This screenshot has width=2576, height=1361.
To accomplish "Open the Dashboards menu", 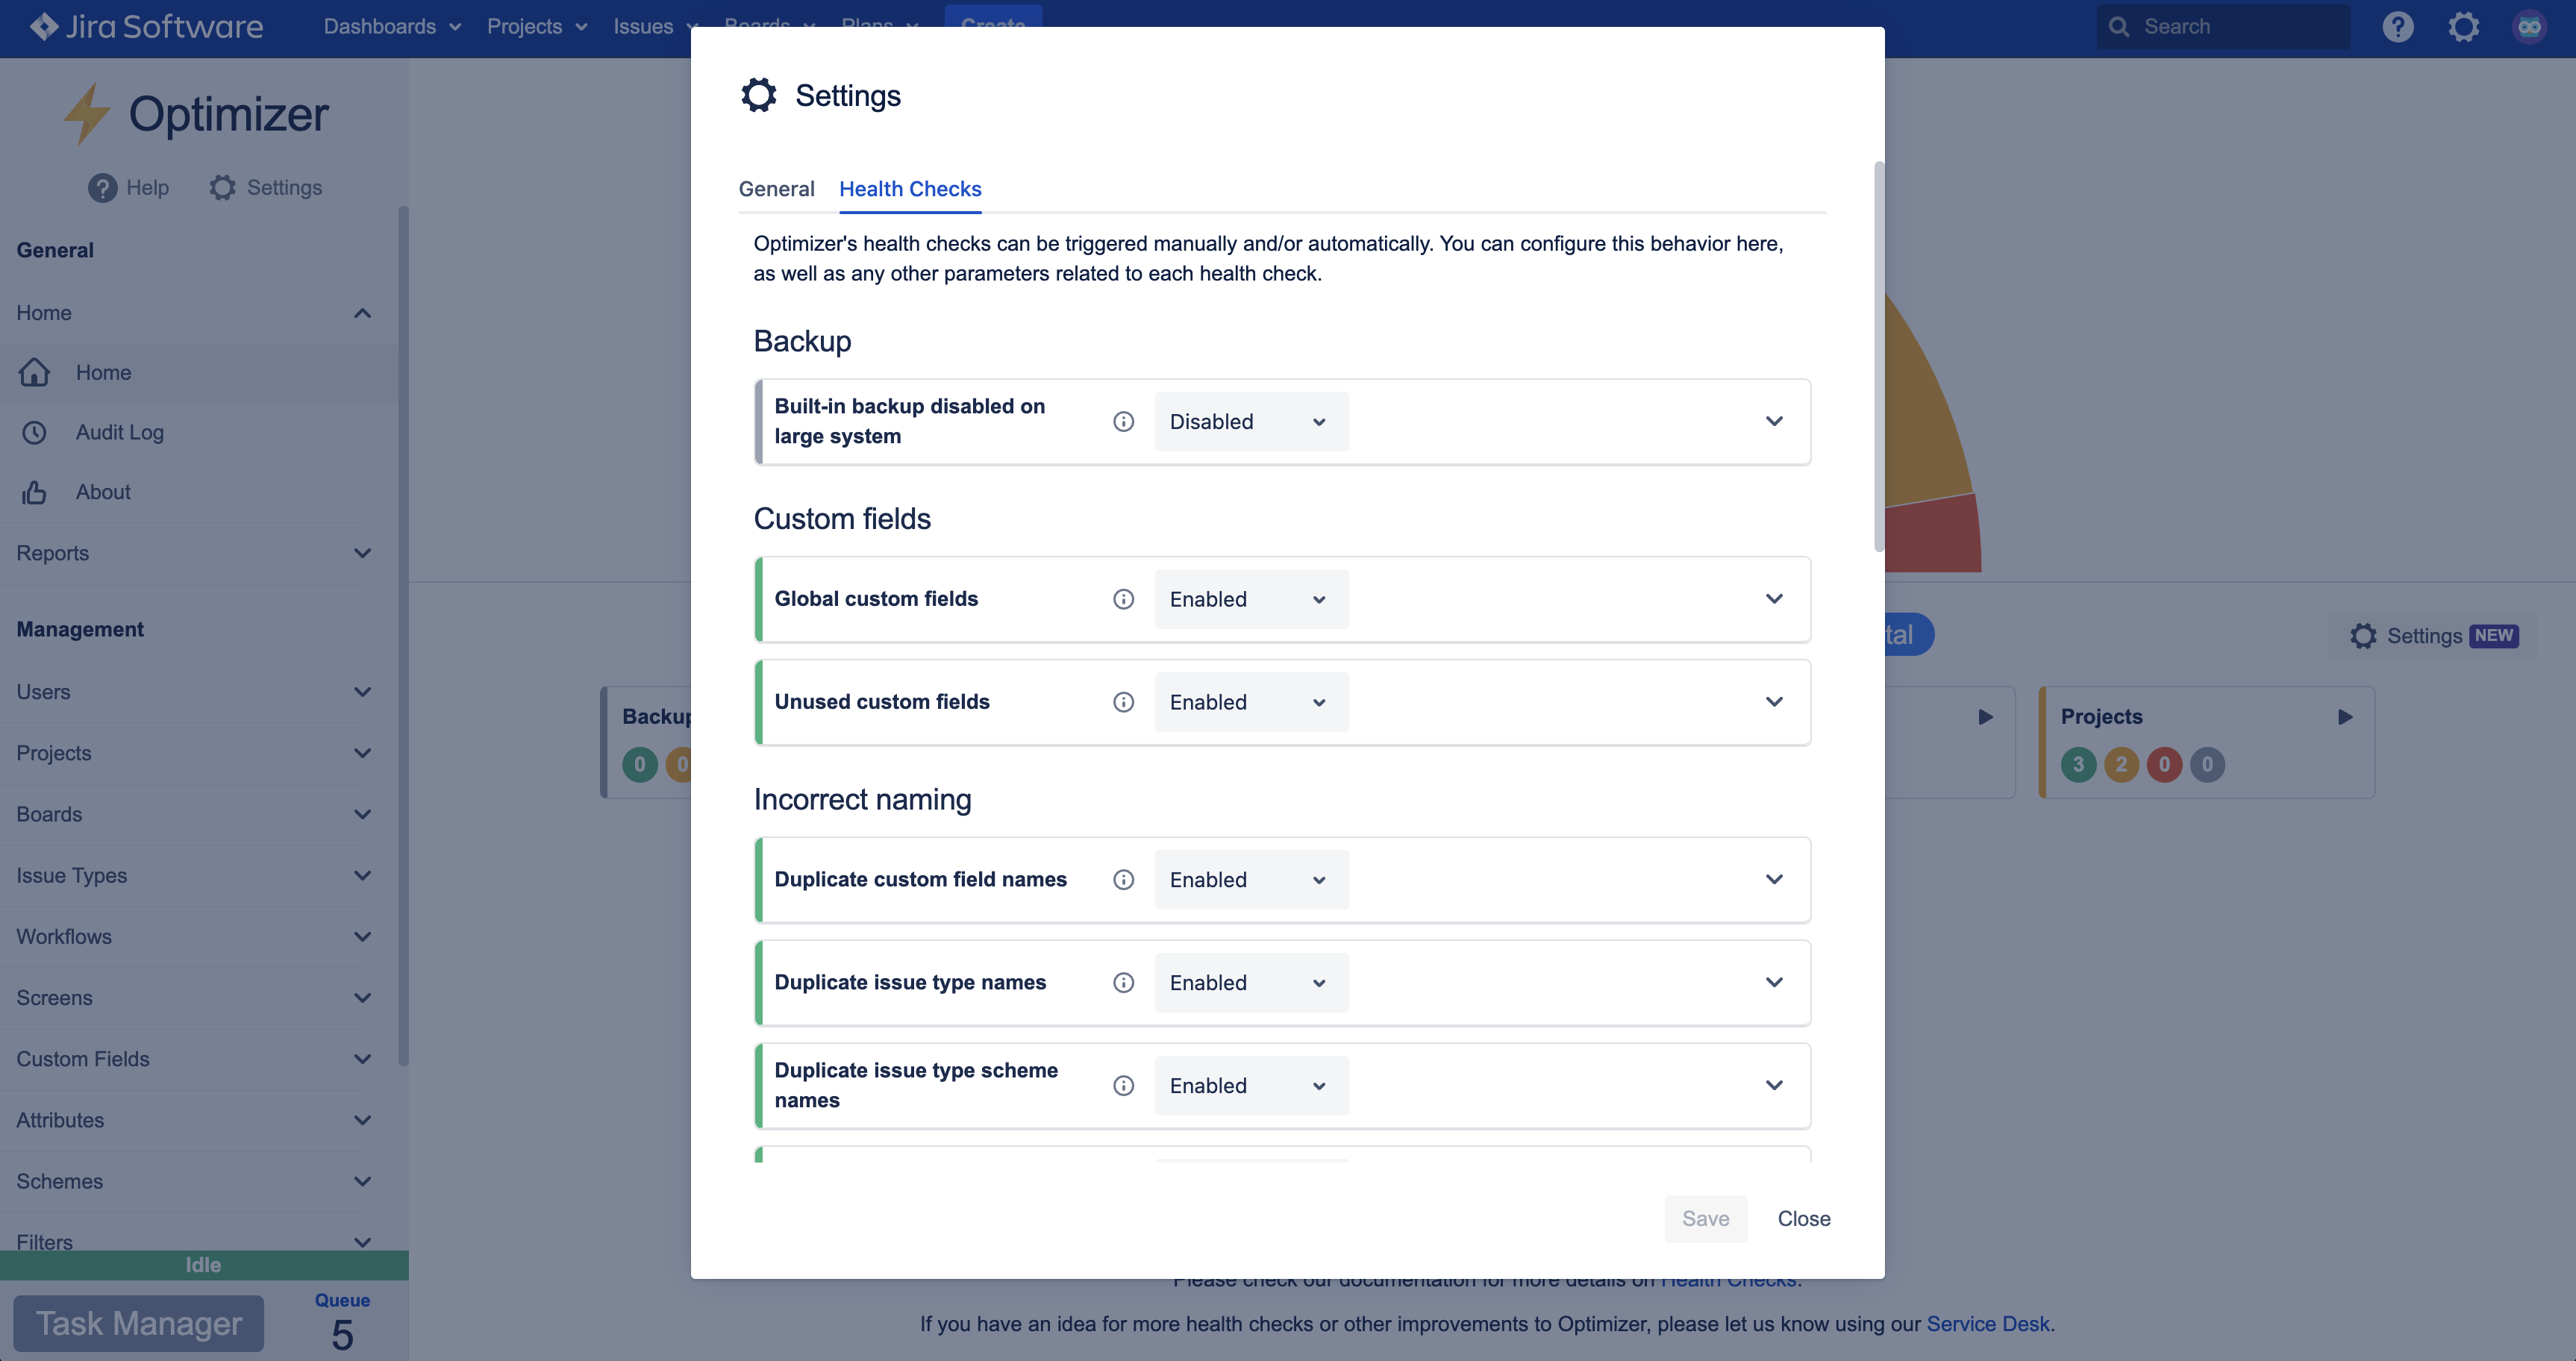I will [x=391, y=27].
